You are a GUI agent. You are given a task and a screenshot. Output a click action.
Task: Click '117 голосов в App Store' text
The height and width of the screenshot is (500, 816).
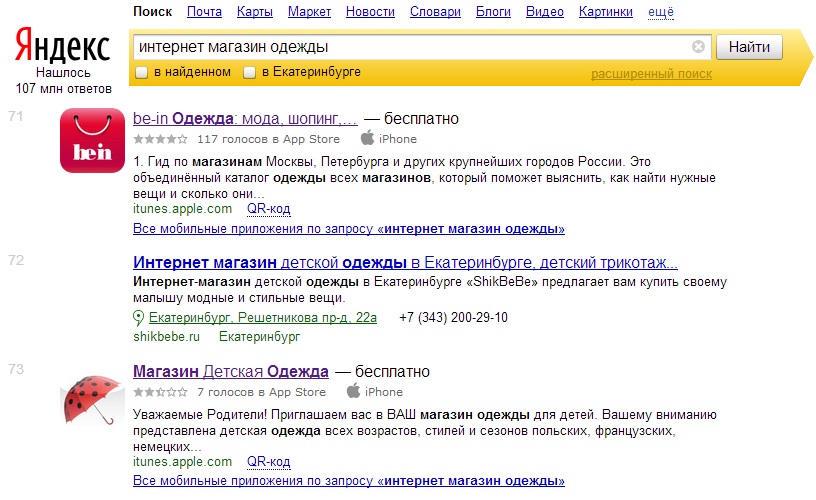[x=268, y=139]
